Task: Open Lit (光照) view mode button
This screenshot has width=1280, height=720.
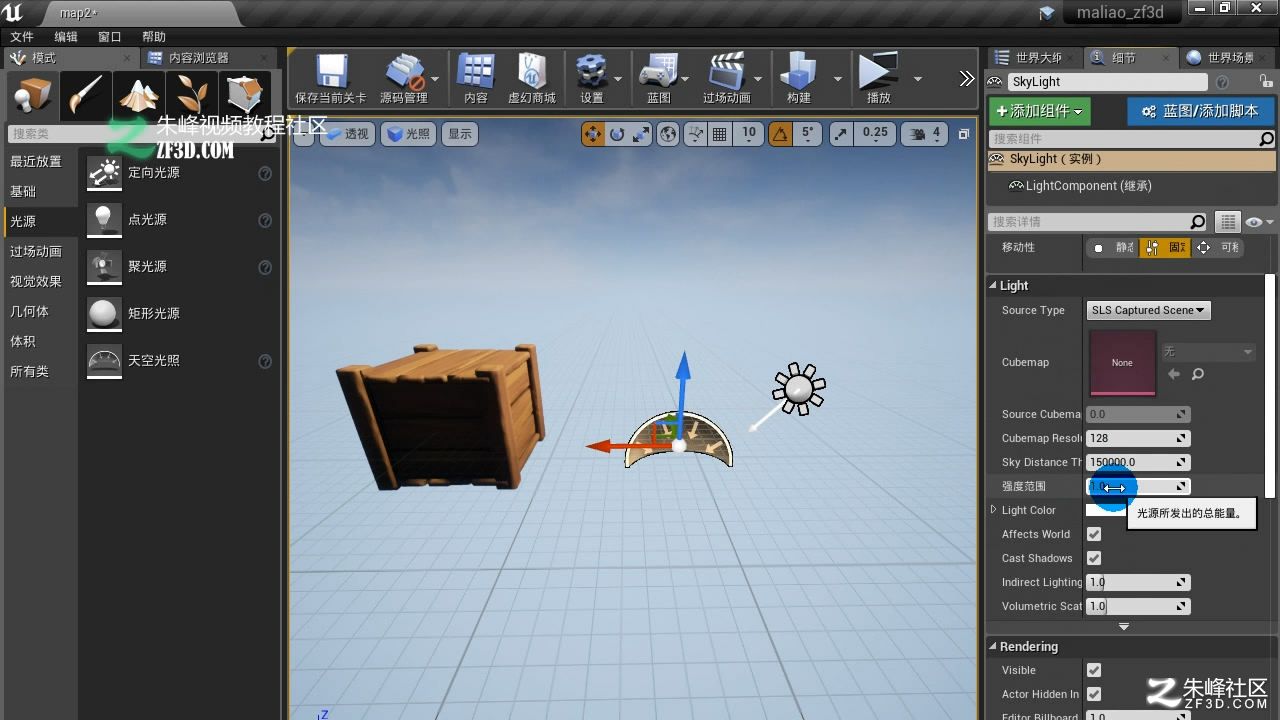Action: click(409, 134)
